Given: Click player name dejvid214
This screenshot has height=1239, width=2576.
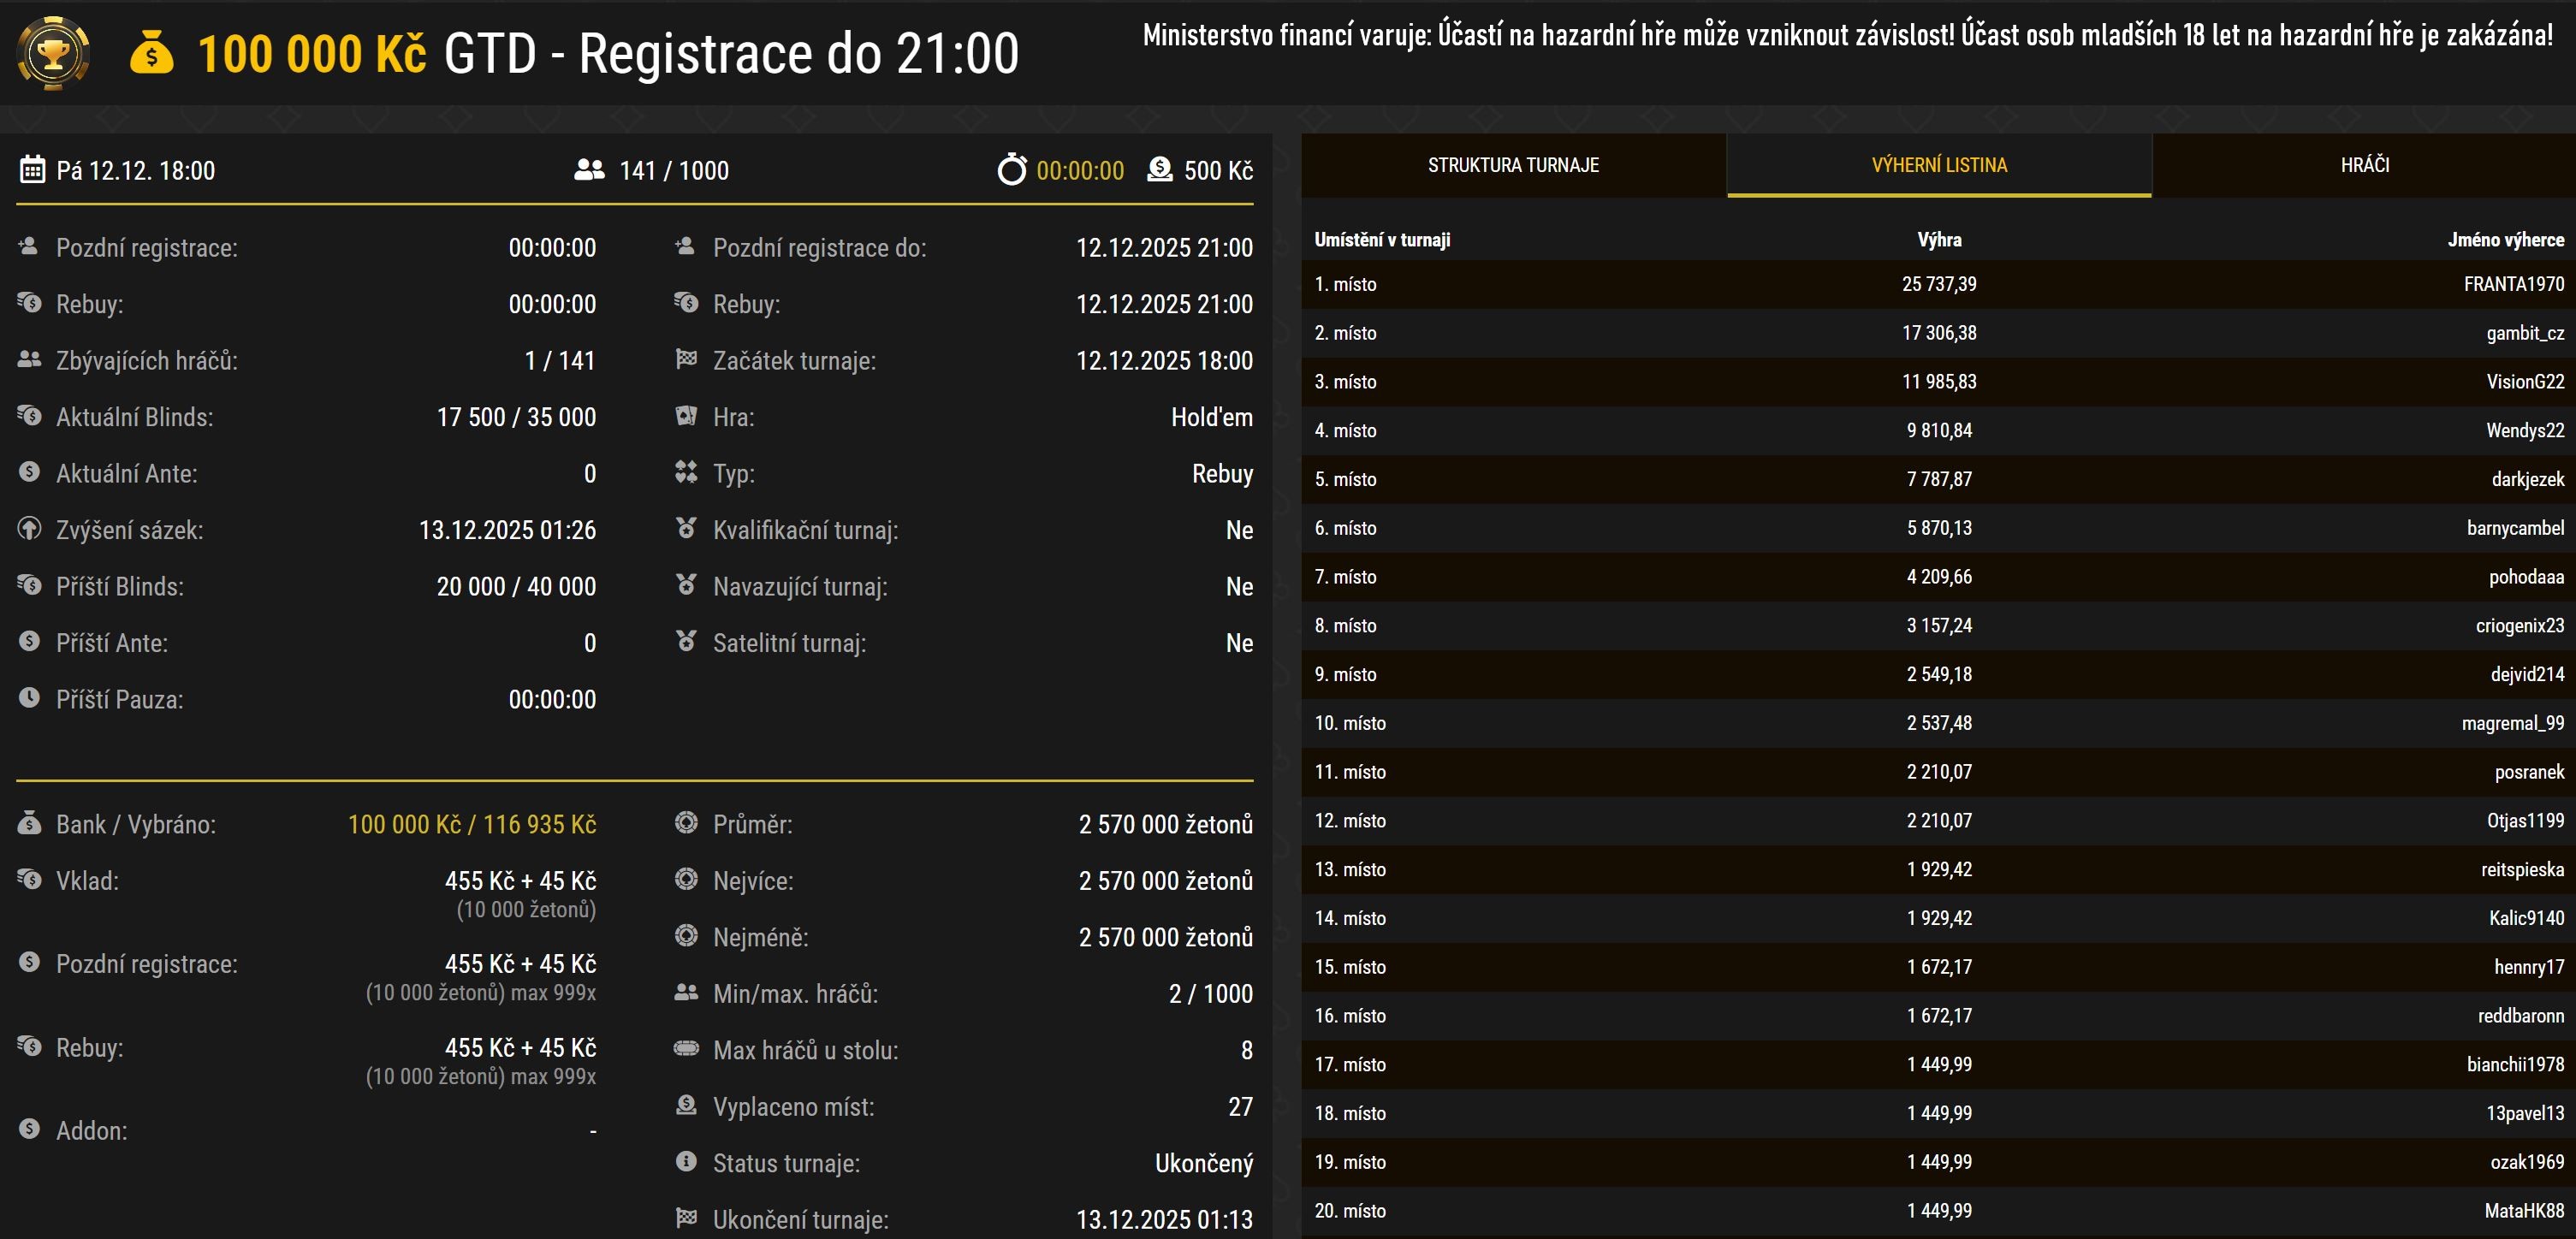Looking at the screenshot, I should pyautogui.click(x=2527, y=674).
